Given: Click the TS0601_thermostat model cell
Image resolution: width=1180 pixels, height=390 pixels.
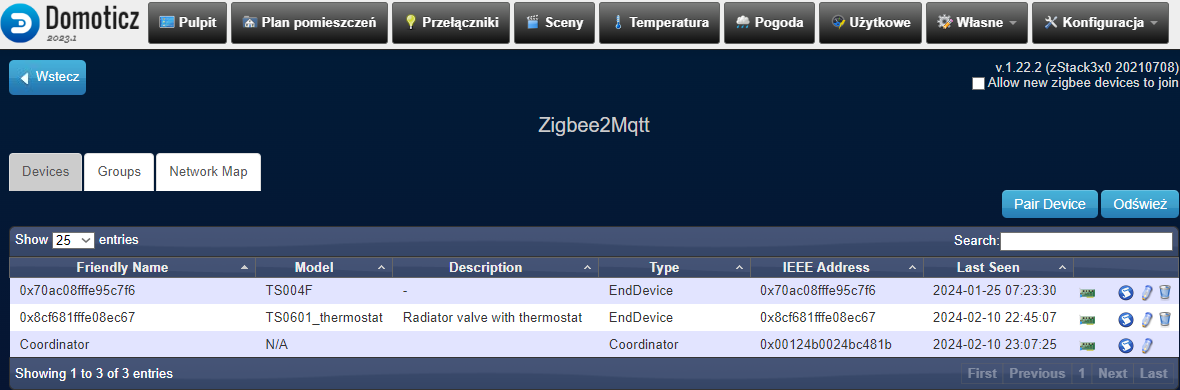Looking at the screenshot, I should 324,318.
